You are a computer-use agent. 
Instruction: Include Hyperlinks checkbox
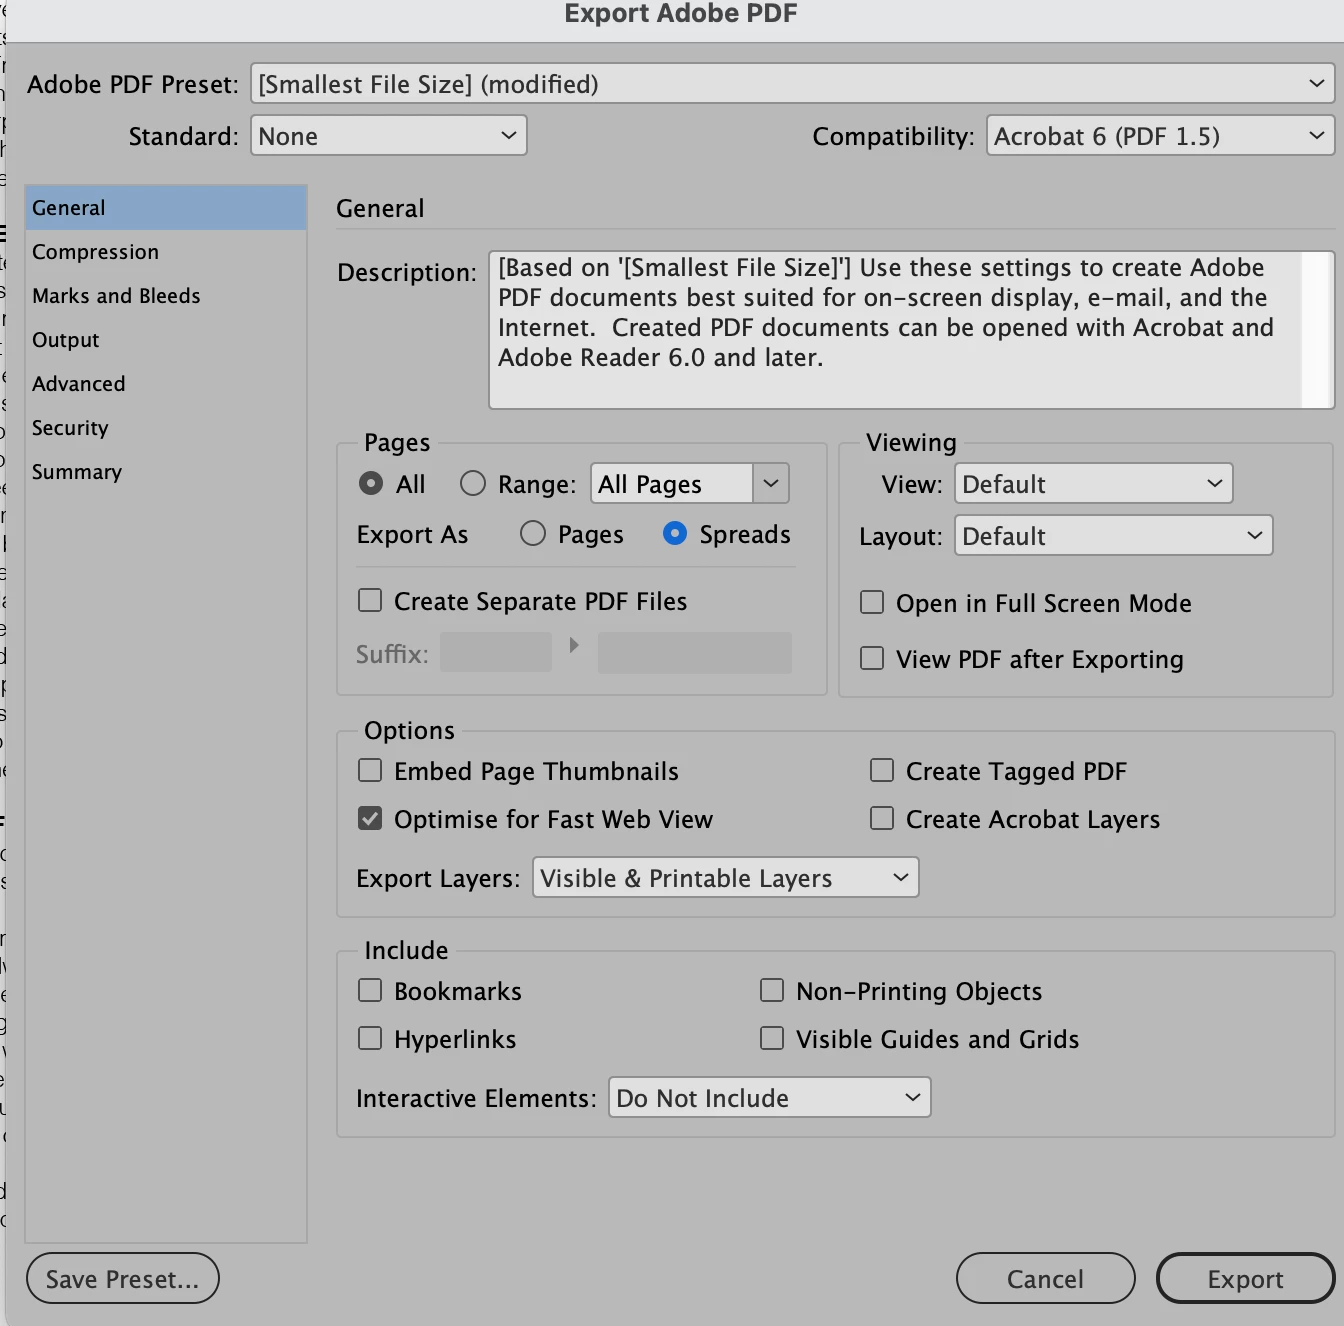tap(370, 1038)
